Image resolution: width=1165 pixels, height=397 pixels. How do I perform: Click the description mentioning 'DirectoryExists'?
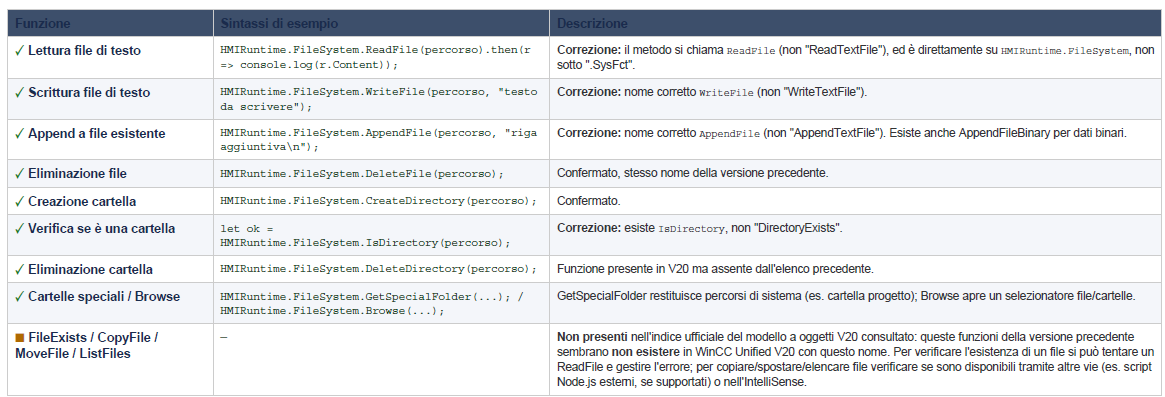[x=699, y=228]
